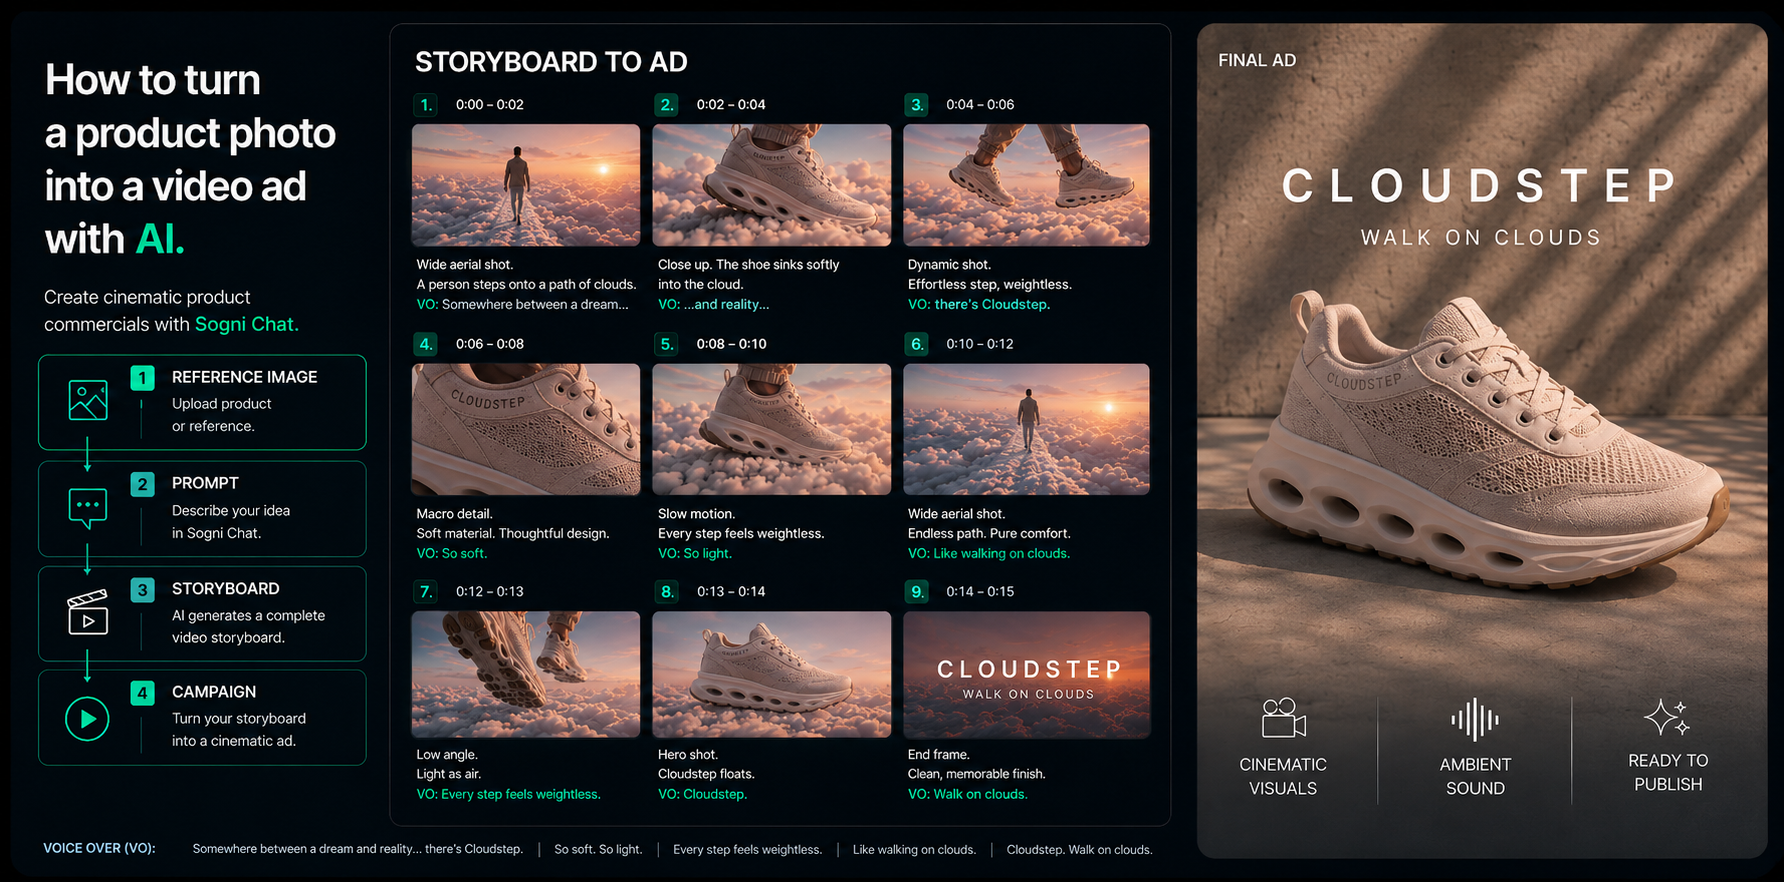Screen dimensions: 1784x882
Task: Click the Storyboard clapperboard icon
Action: pyautogui.click(x=88, y=613)
